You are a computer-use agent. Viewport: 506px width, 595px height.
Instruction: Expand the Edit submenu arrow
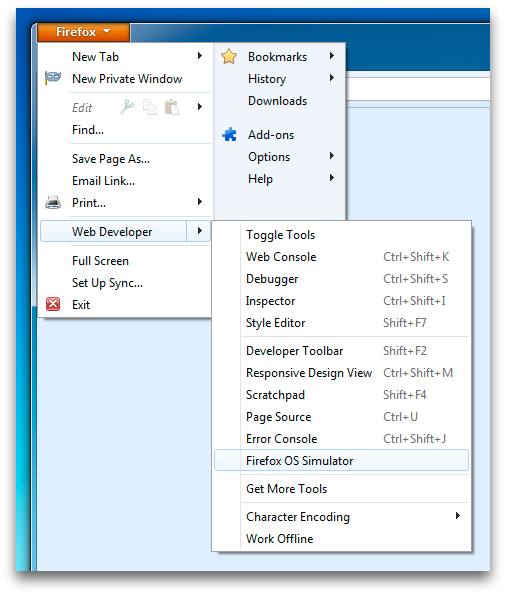(x=200, y=107)
